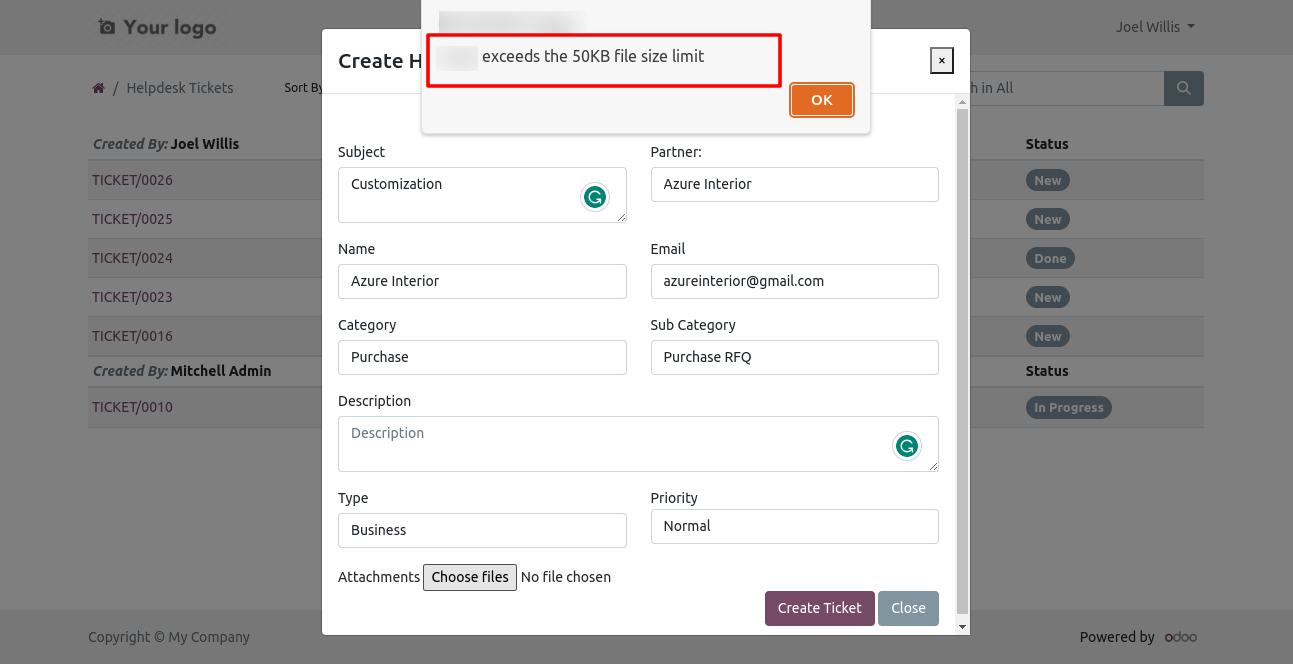Click the New badge for TICKET/0026
Viewport: 1293px width, 664px height.
1047,180
